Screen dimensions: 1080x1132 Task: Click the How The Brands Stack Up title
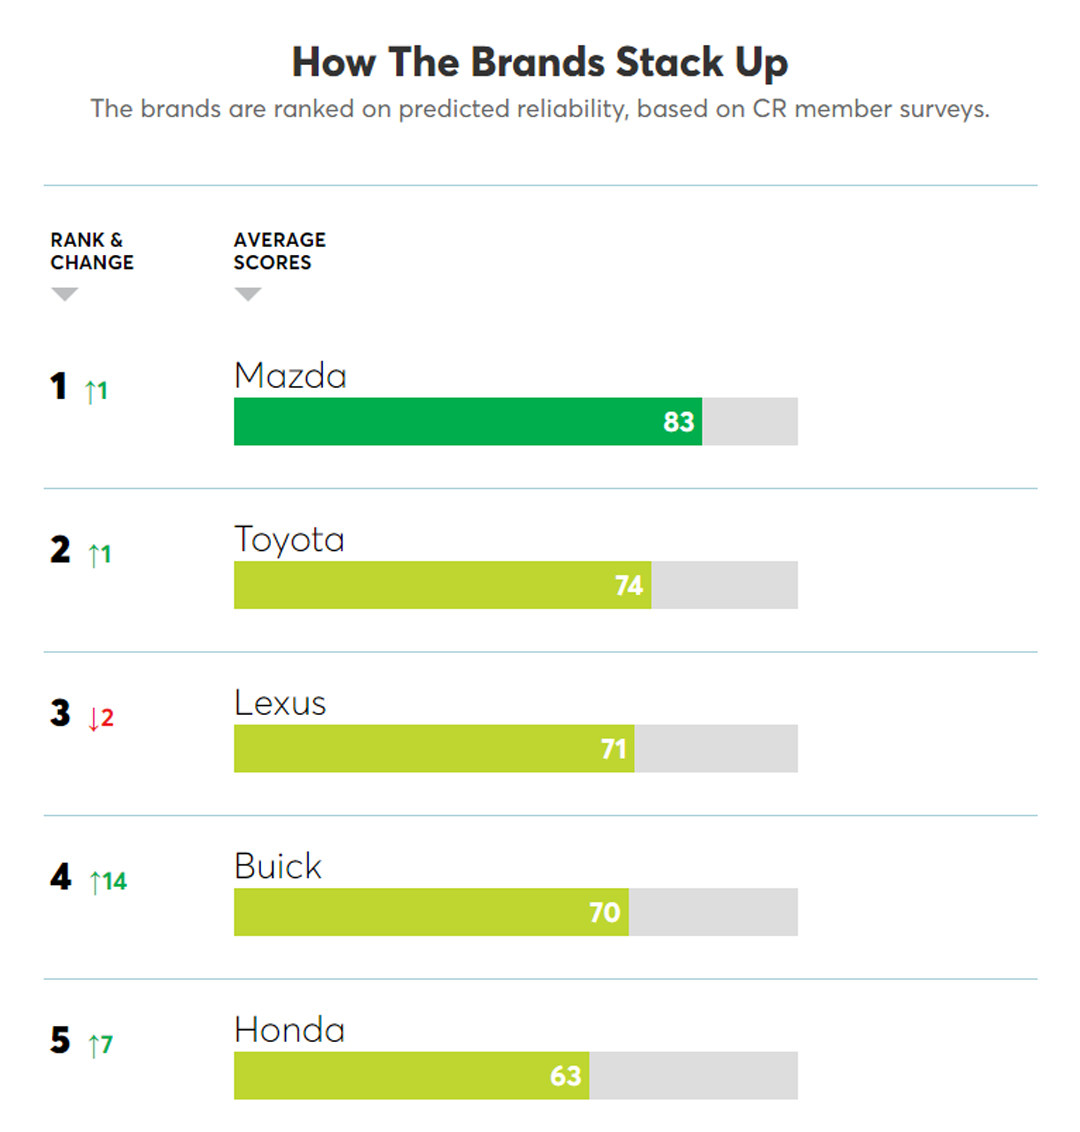click(x=540, y=62)
